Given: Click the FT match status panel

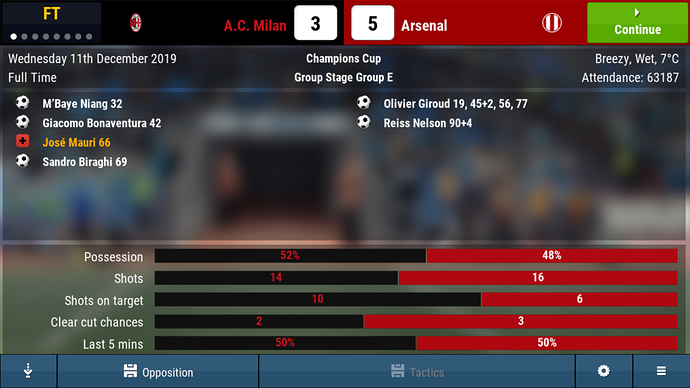Looking at the screenshot, I should coord(51,22).
